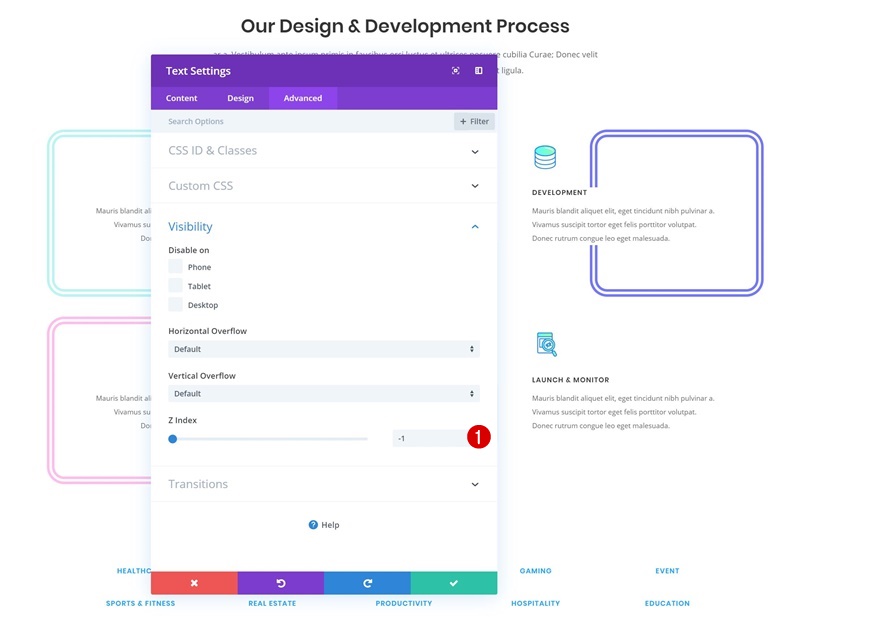Click the Launch & Monitor icon
Image resolution: width=880 pixels, height=634 pixels.
tap(546, 344)
